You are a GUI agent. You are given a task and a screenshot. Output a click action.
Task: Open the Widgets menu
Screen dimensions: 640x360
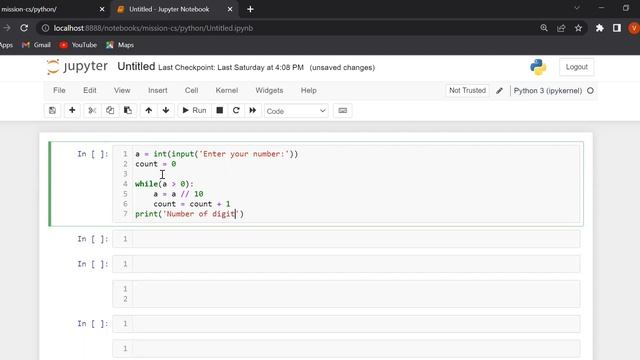click(269, 90)
